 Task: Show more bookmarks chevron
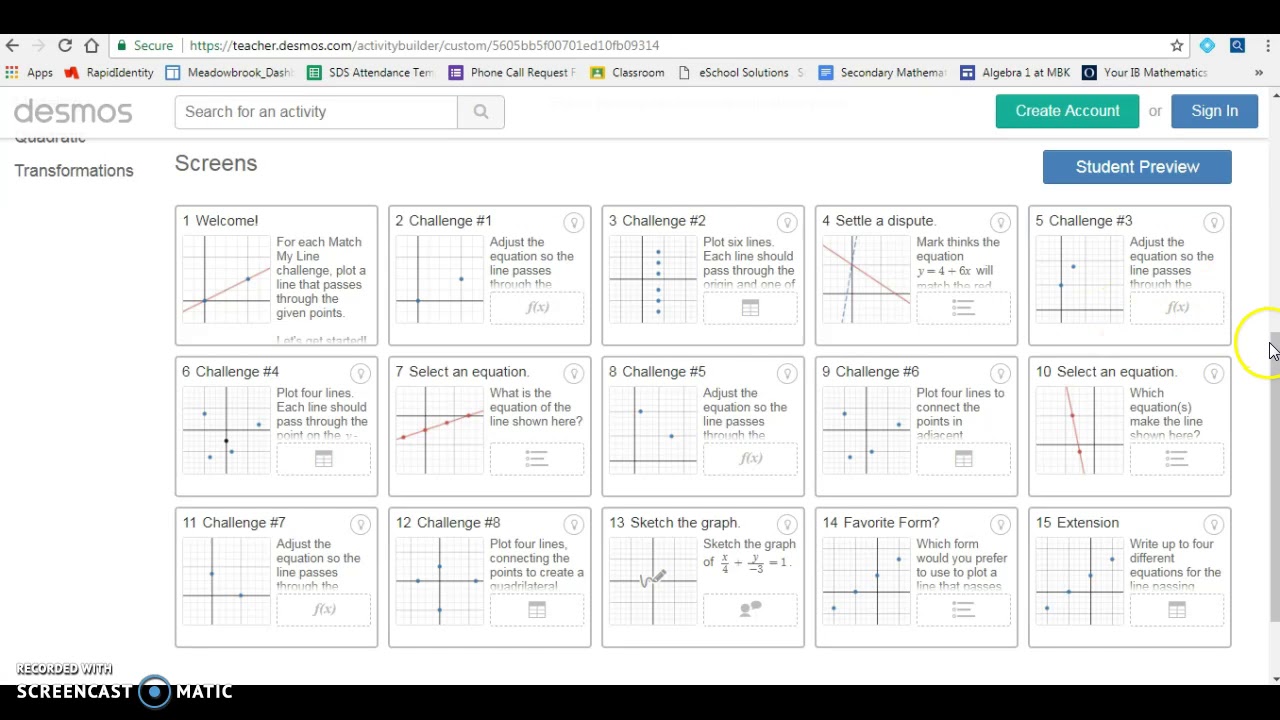[x=1259, y=72]
